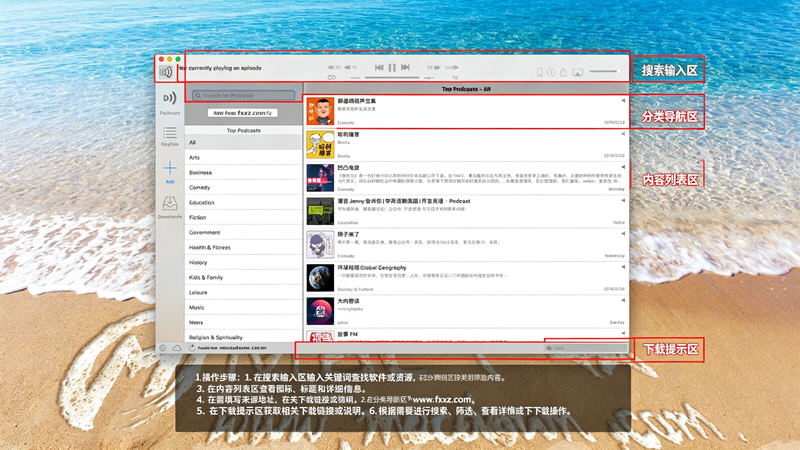Image resolution: width=800 pixels, height=450 pixels.
Task: Select the Health & Fitness category
Action: point(243,247)
